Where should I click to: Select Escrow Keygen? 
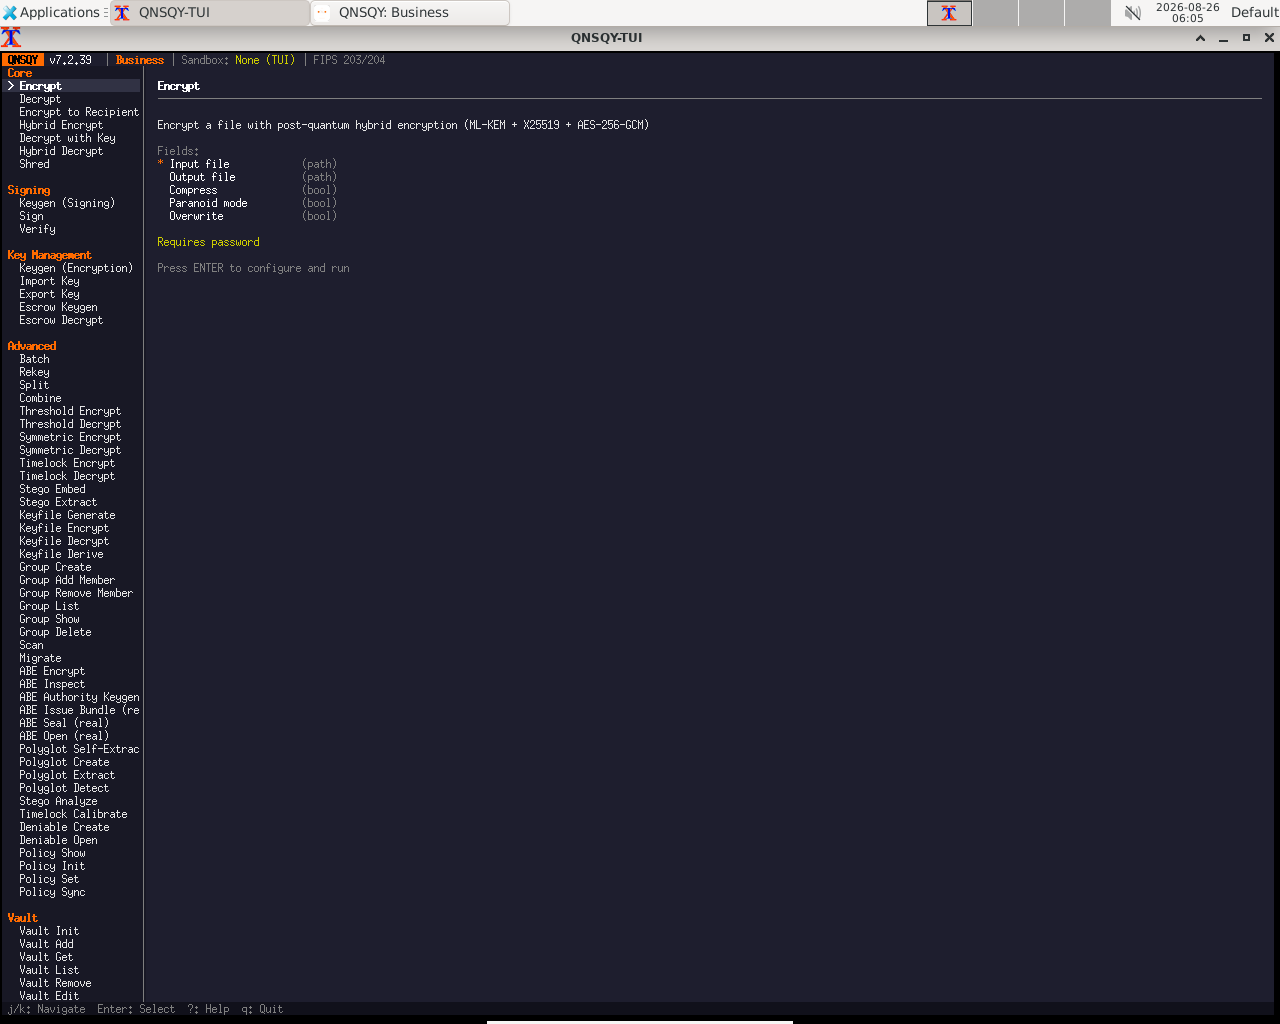[58, 307]
